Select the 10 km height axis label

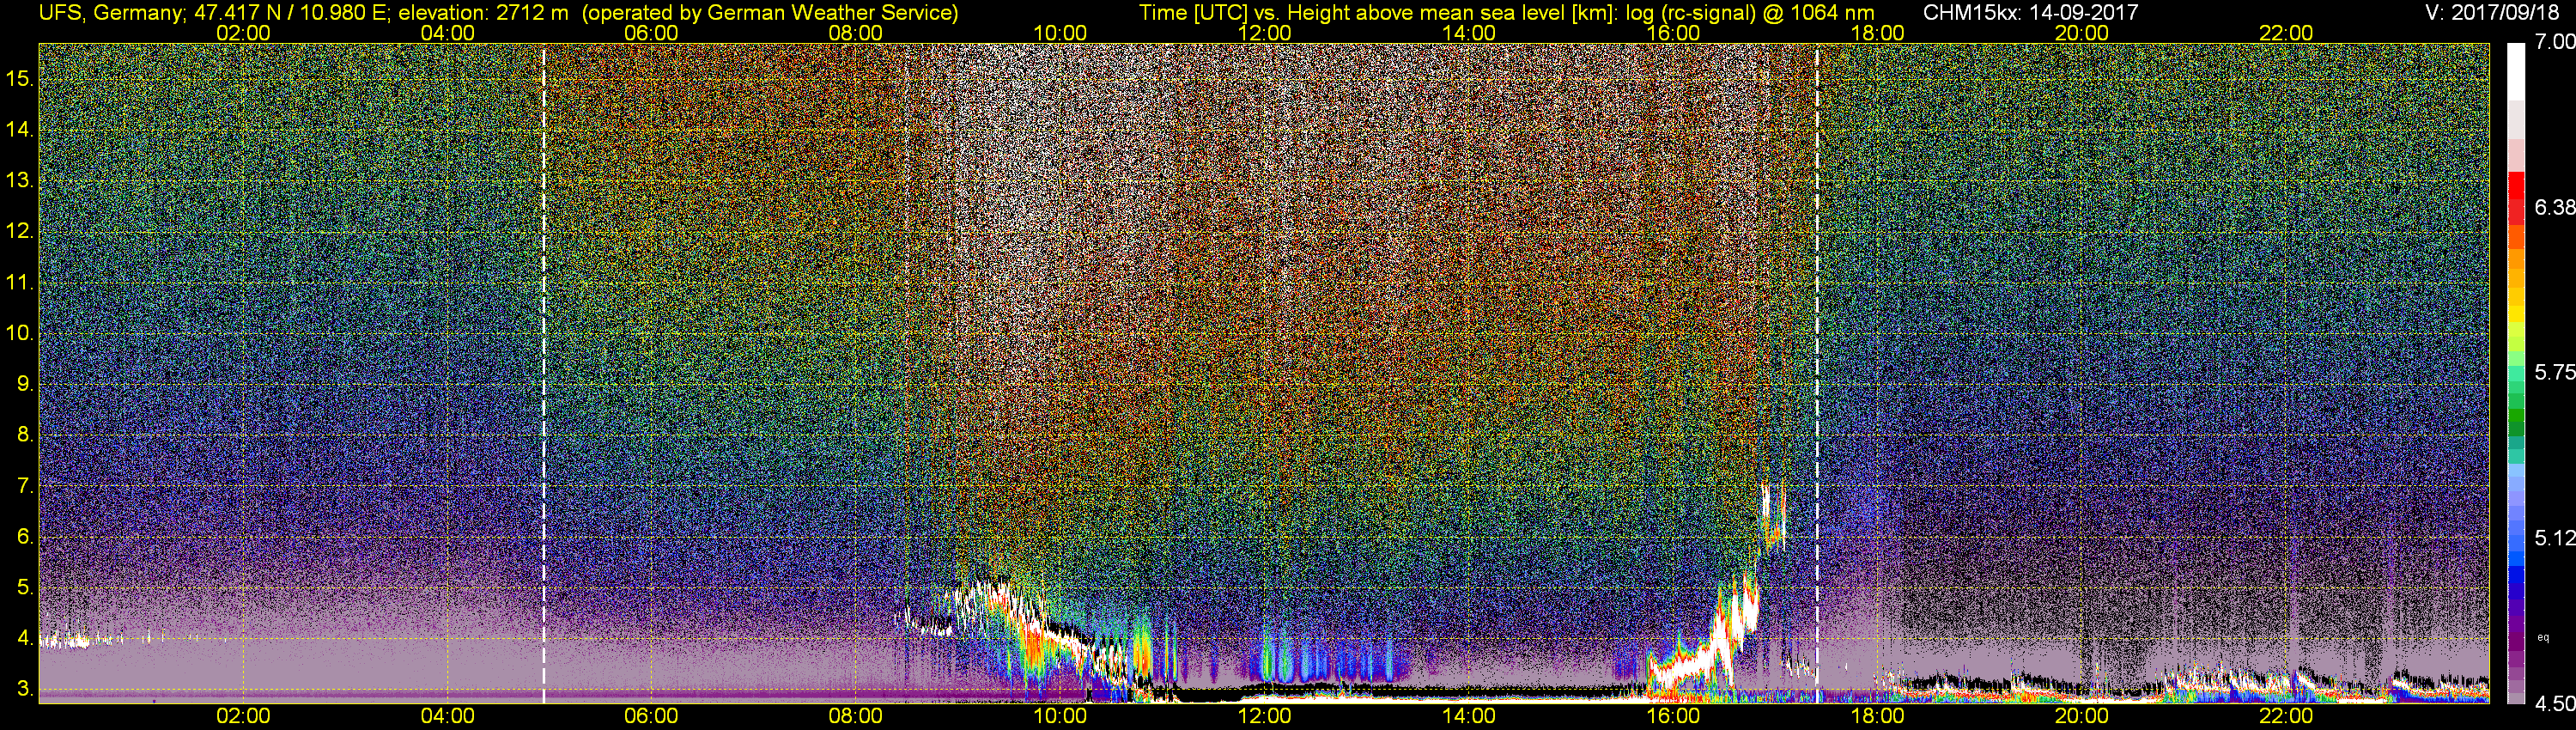pyautogui.click(x=21, y=333)
